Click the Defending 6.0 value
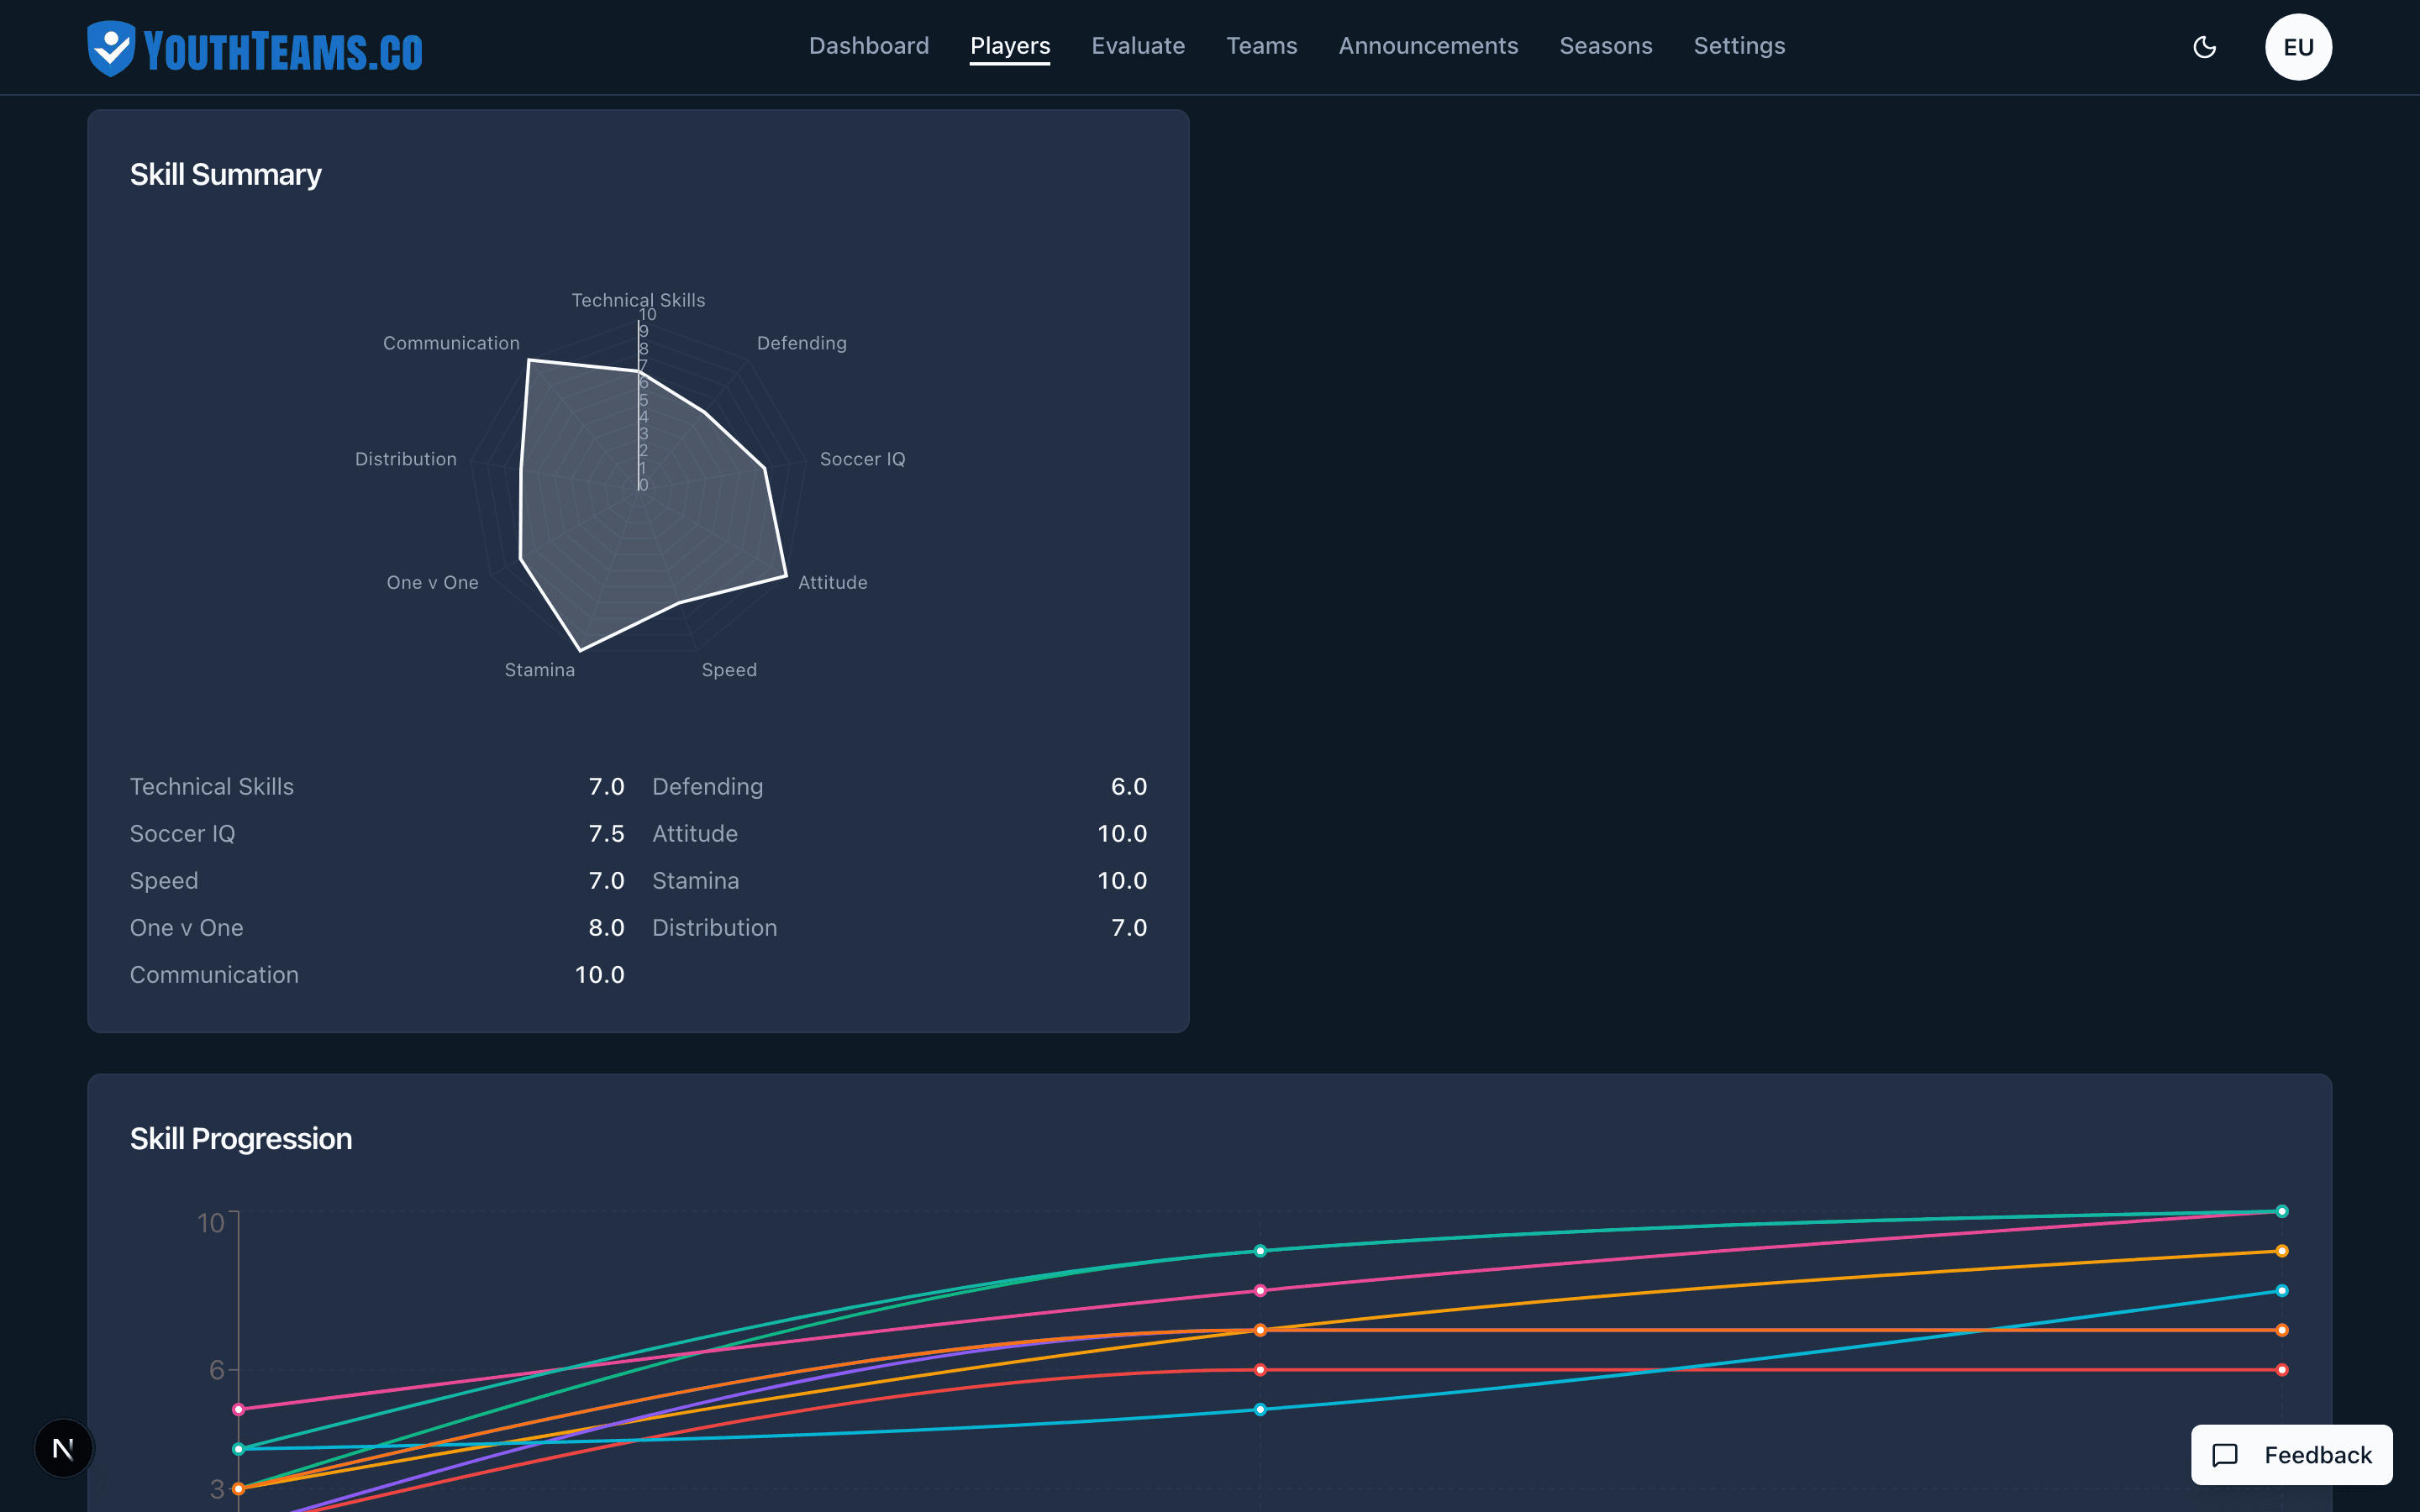This screenshot has height=1512, width=2420. tap(1129, 787)
